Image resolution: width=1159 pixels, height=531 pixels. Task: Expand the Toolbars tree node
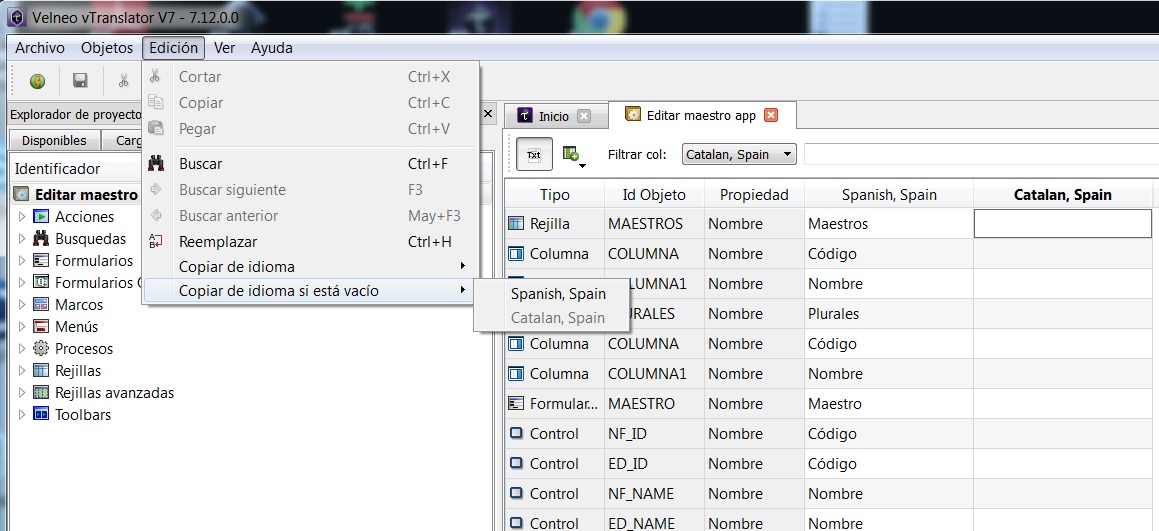tap(21, 414)
